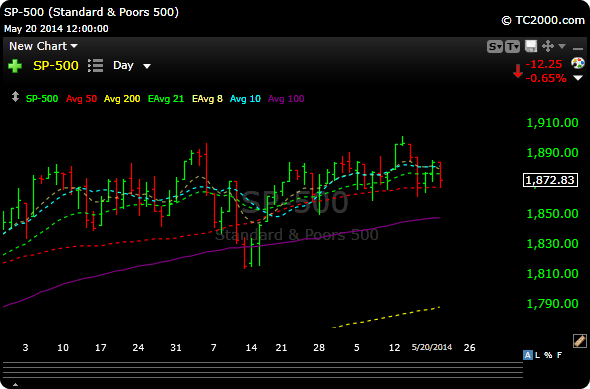Click the 1,890.00 price axis label
This screenshot has width=590, height=389.
[552, 153]
